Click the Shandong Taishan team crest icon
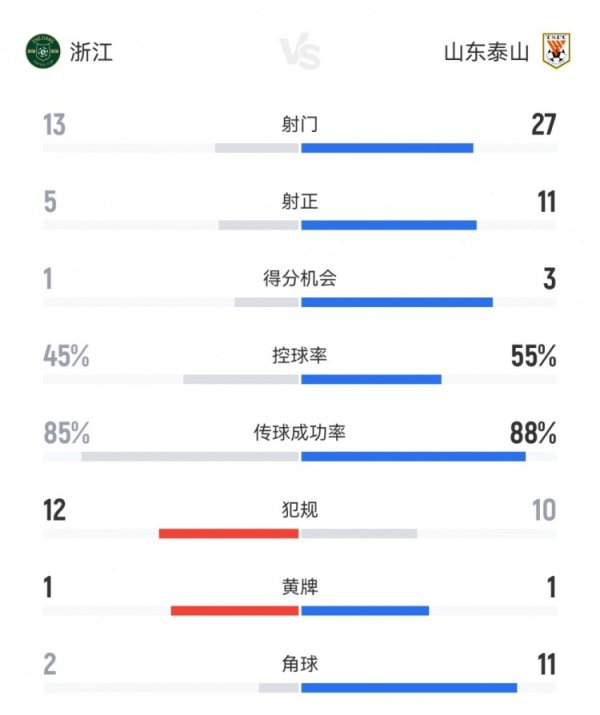Viewport: 600px width, 715px height. click(555, 50)
